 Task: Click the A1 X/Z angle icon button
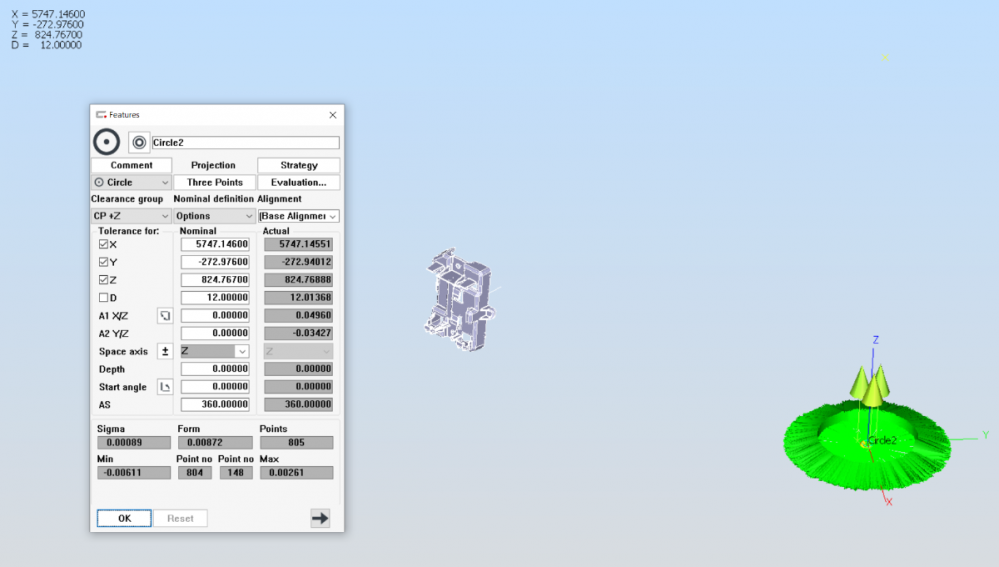coord(165,315)
